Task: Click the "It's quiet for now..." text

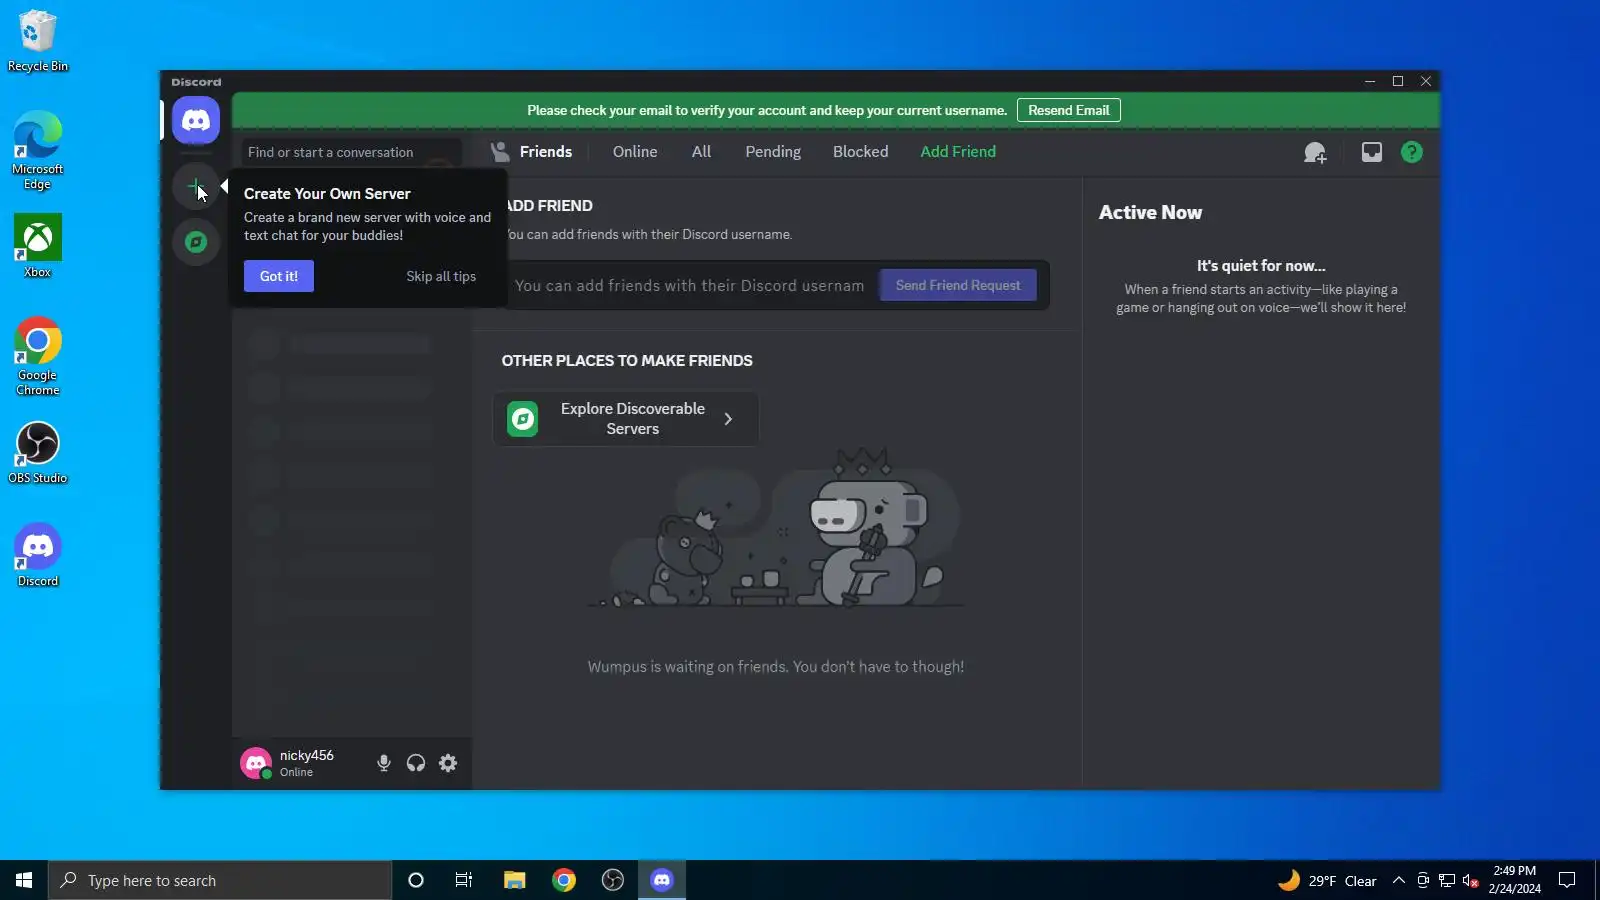Action: tap(1261, 266)
